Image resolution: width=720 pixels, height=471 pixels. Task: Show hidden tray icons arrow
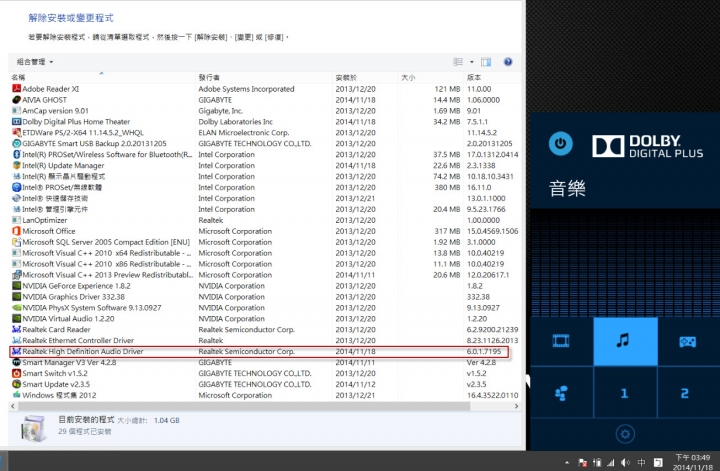[567, 463]
